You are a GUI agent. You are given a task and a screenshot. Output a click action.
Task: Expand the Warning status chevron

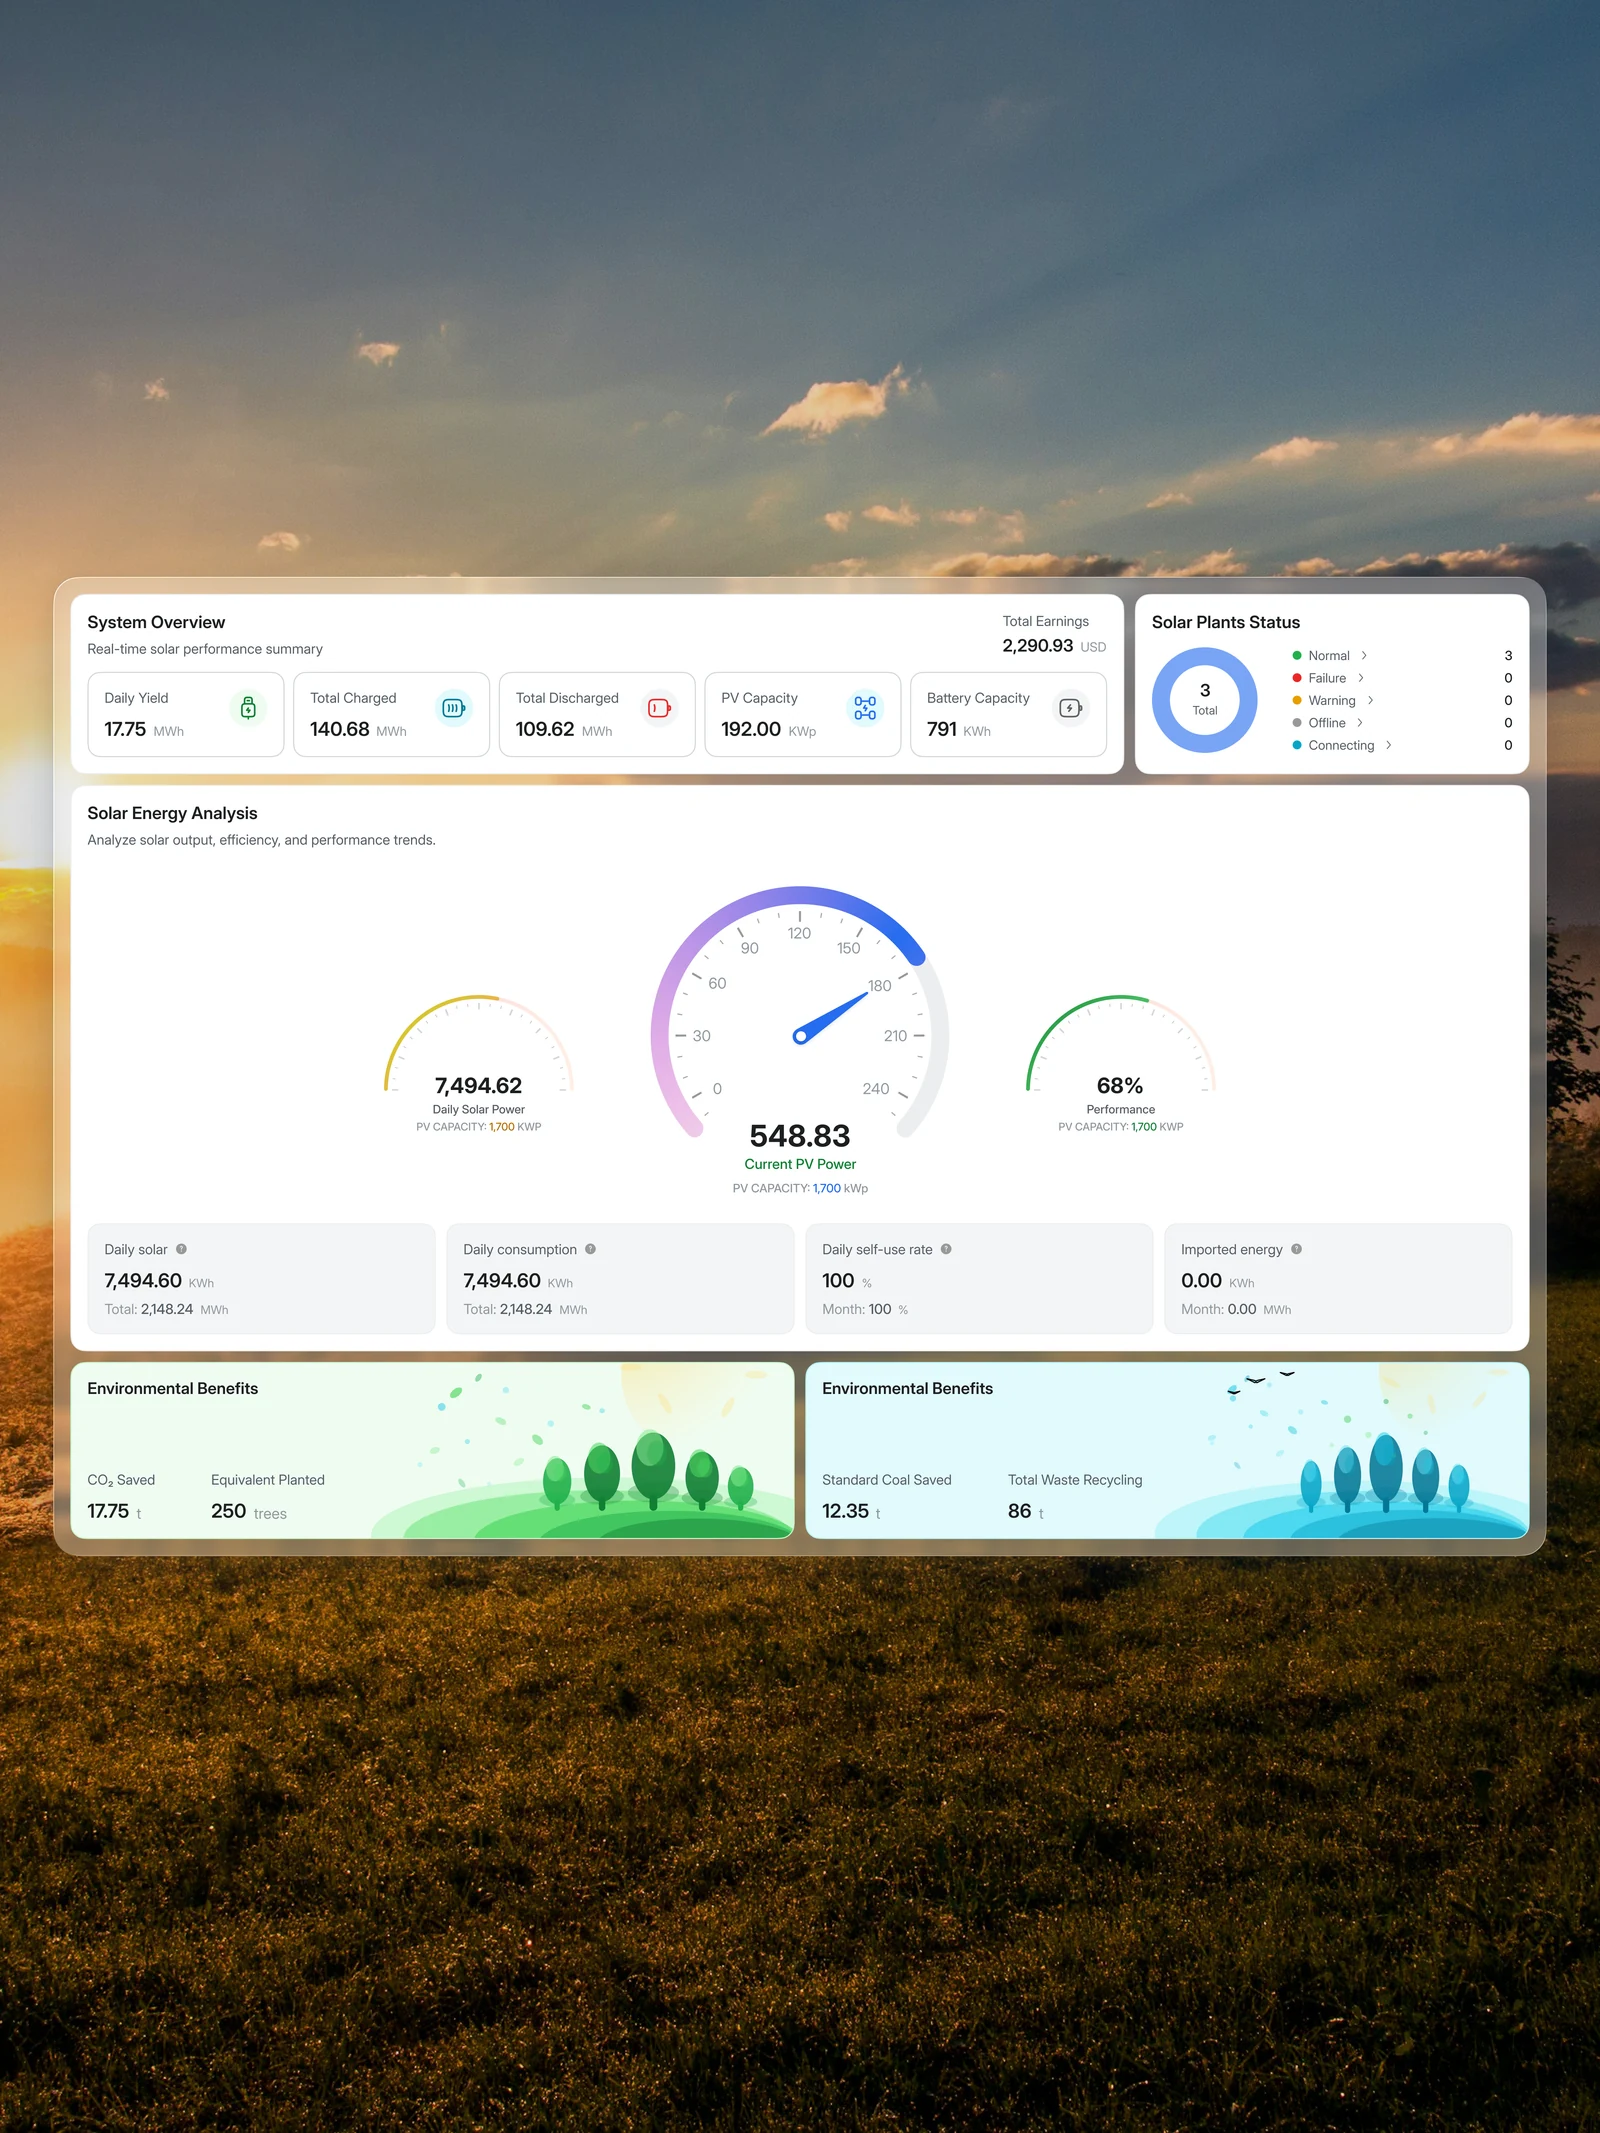tap(1370, 700)
